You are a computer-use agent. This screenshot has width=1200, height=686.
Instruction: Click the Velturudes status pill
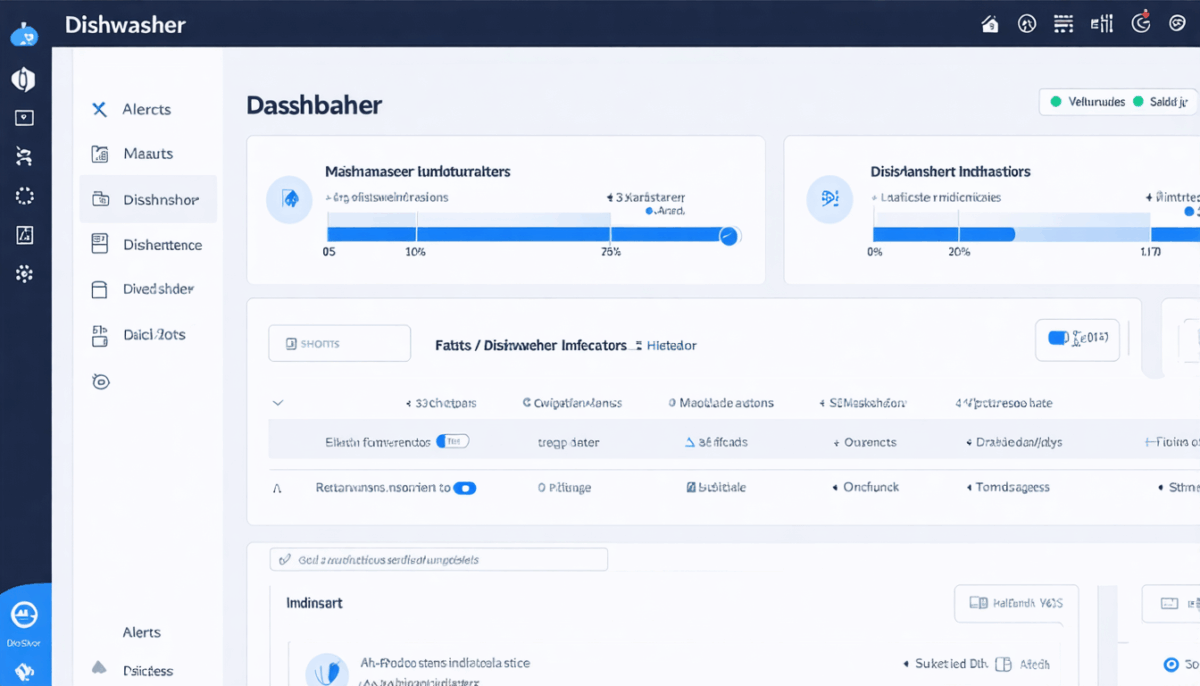coord(1088,102)
